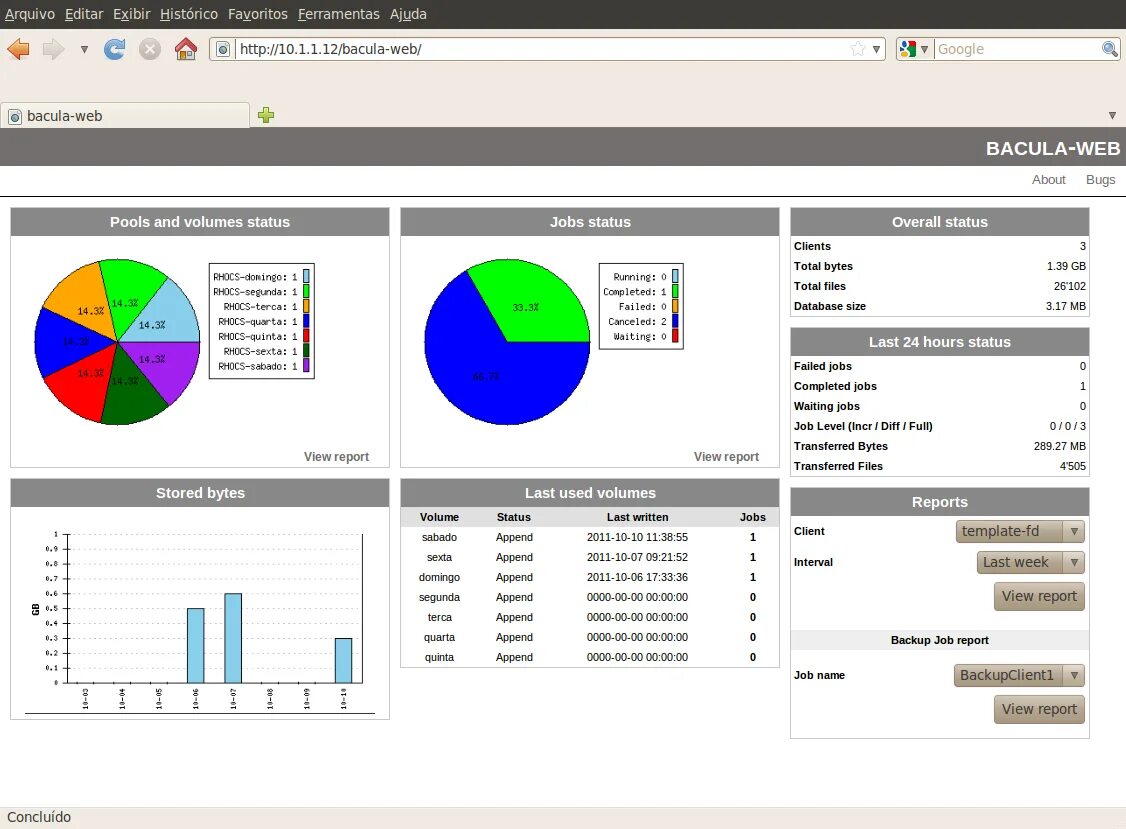Open View report under Pools and volumes

336,457
